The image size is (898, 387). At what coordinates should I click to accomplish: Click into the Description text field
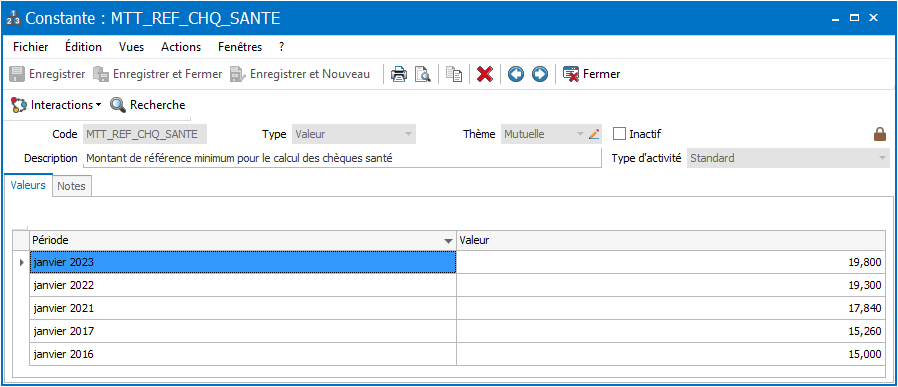[x=342, y=159]
